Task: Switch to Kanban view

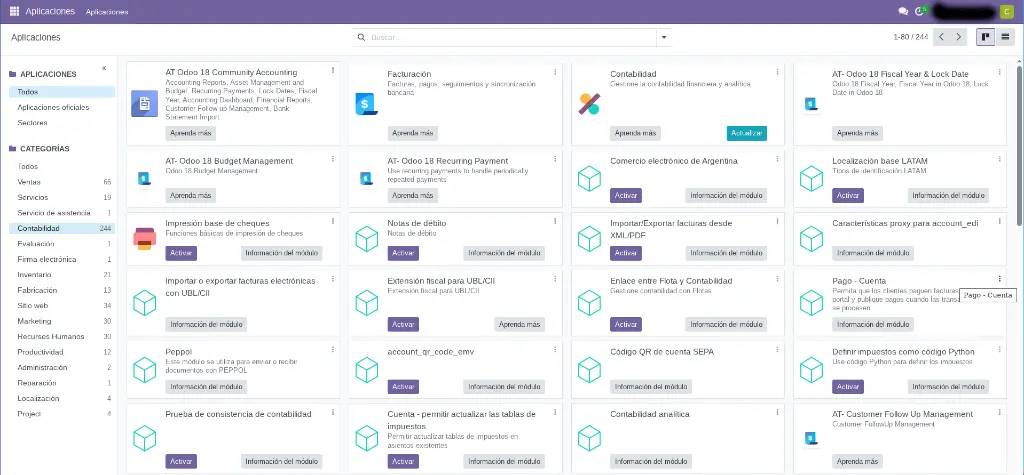Action: pos(986,37)
